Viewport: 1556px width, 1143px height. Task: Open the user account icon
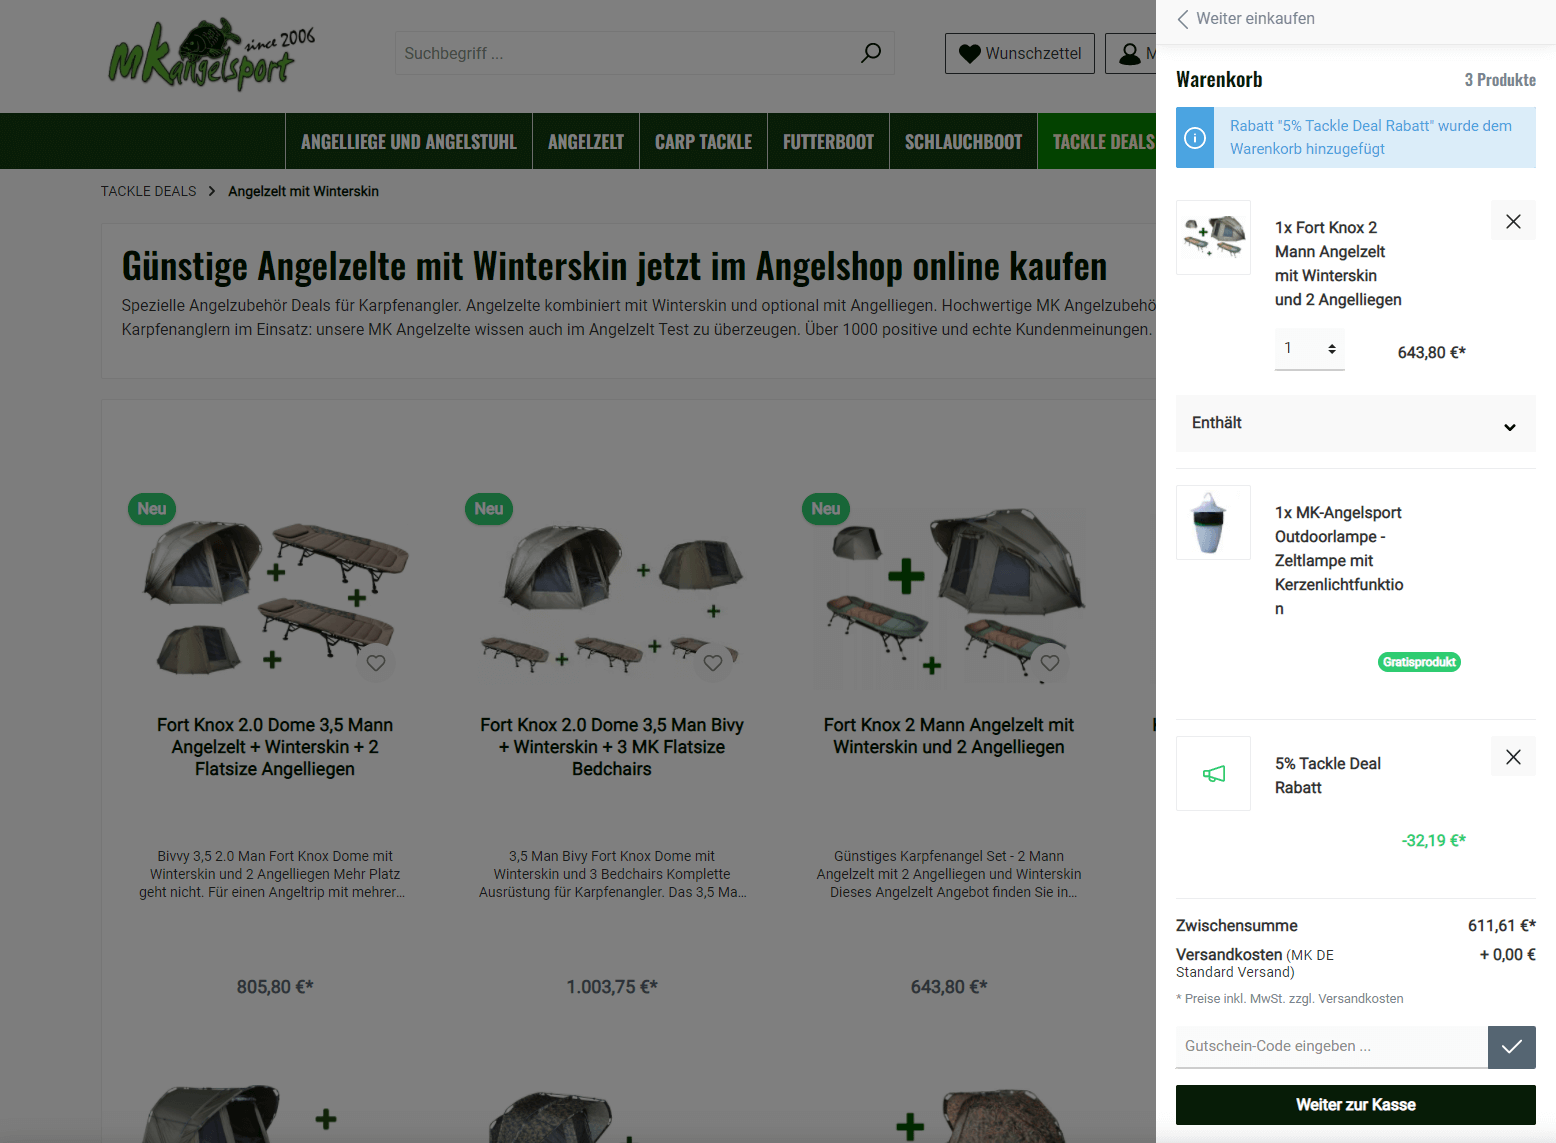pyautogui.click(x=1130, y=54)
